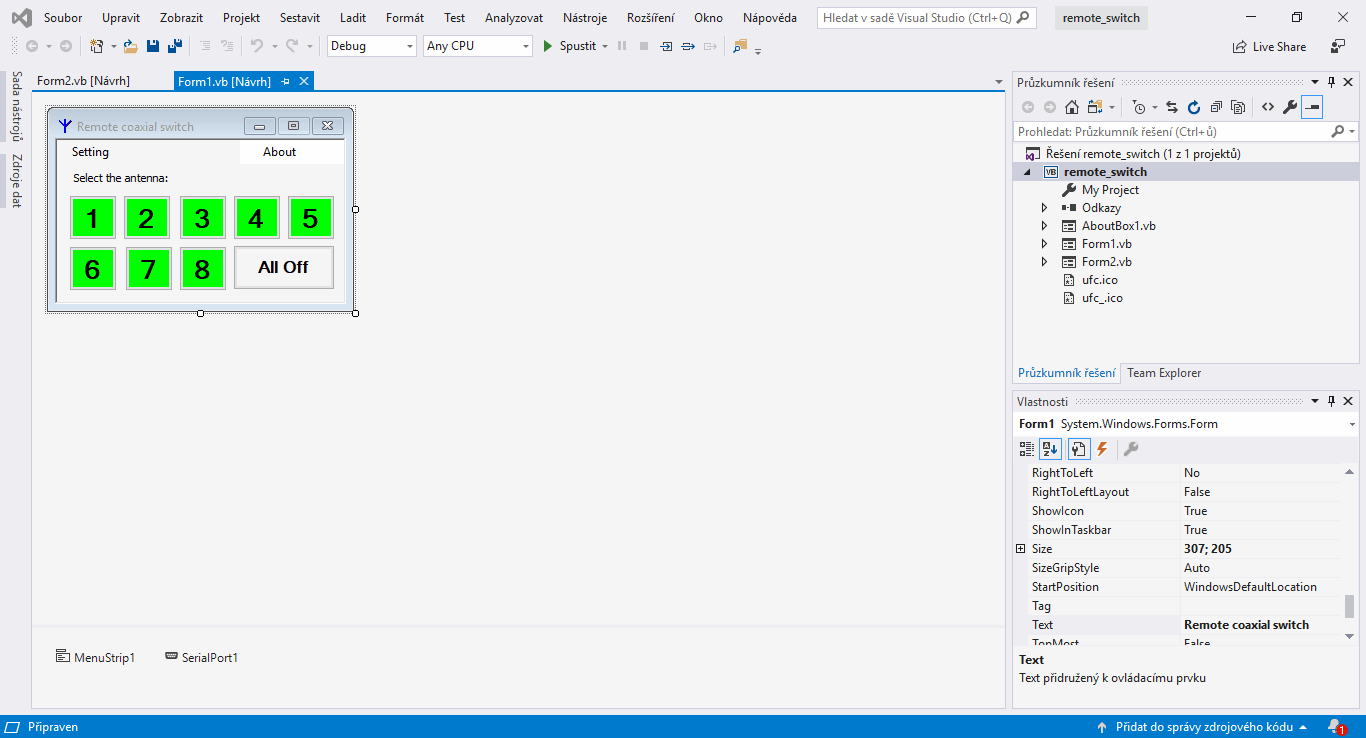Click the Visual Studio search box
Screen dimensions: 1366x738
pos(926,18)
